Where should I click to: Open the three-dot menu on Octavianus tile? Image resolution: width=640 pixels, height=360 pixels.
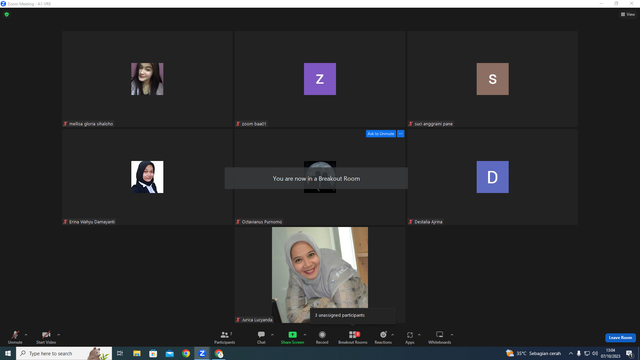coord(400,133)
